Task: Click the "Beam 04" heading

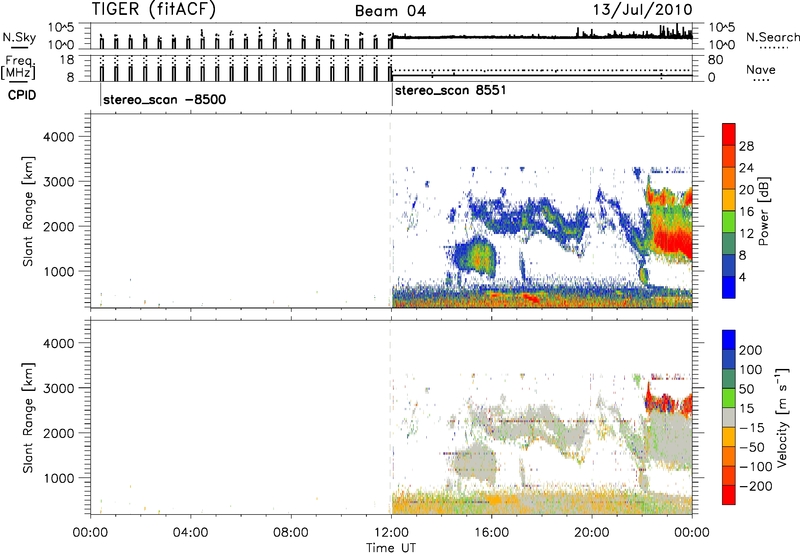Action: pyautogui.click(x=390, y=11)
